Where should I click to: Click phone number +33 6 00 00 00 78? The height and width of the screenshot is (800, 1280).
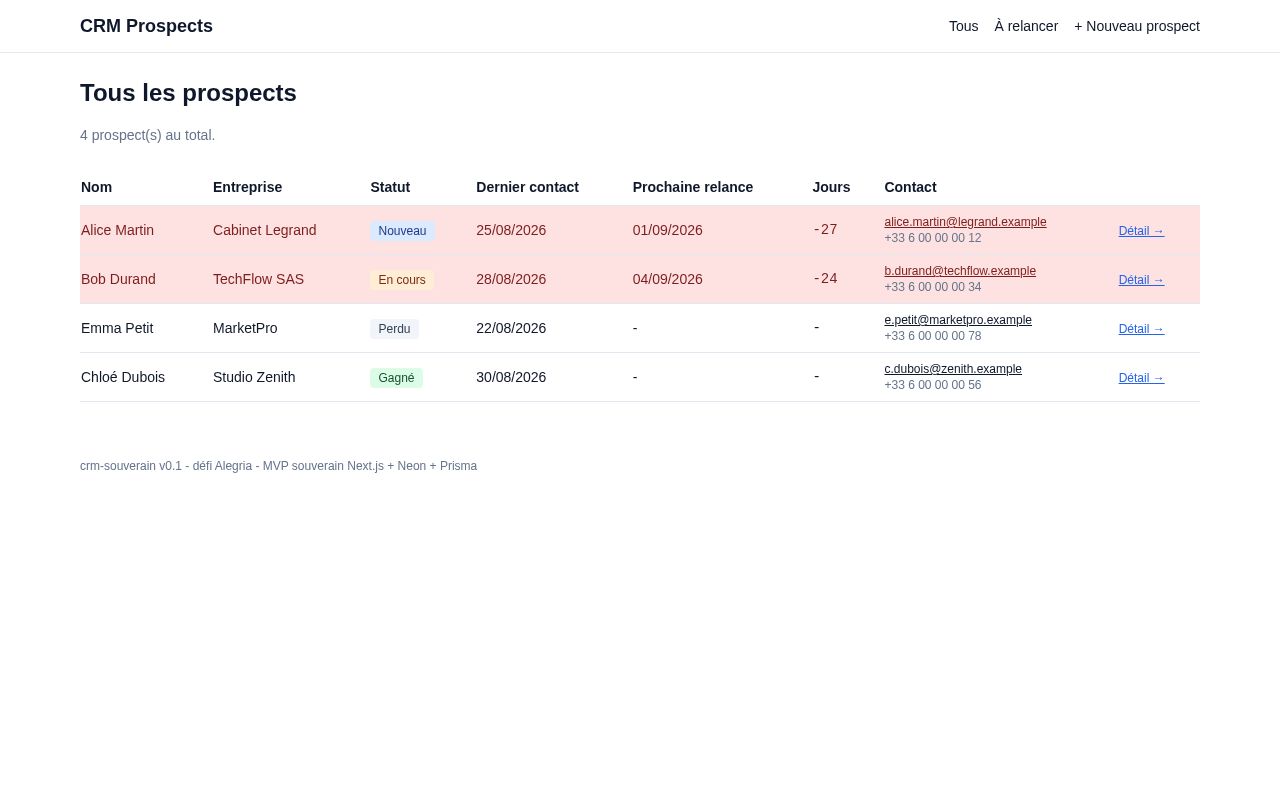pyautogui.click(x=933, y=336)
